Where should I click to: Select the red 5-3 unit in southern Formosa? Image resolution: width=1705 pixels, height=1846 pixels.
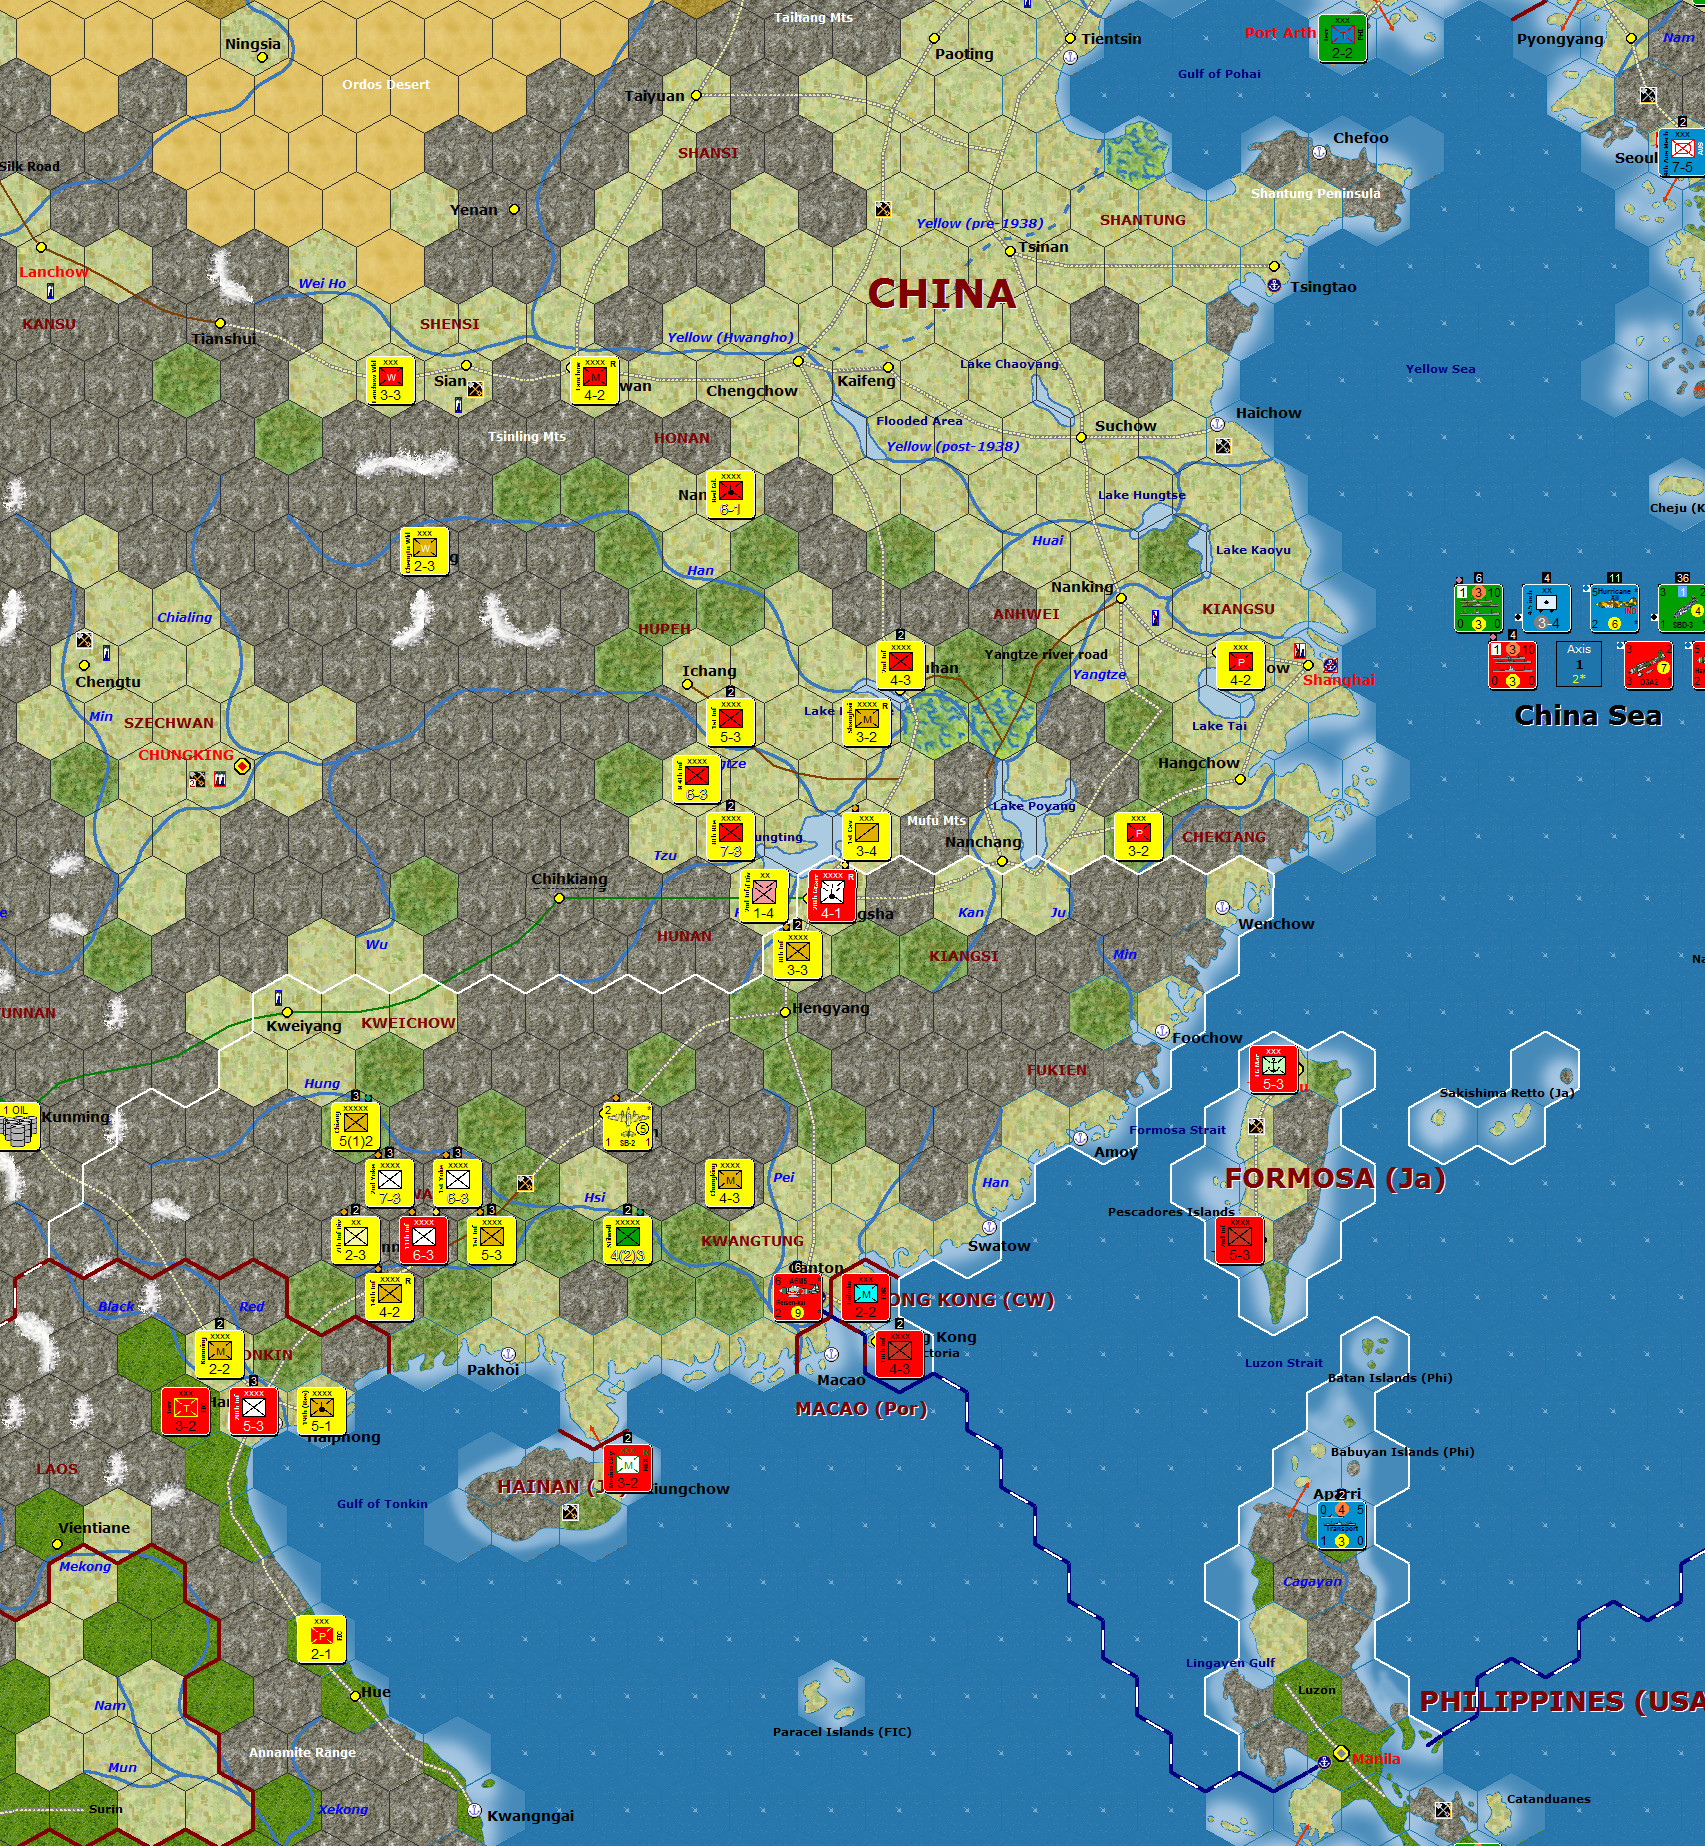coord(1240,1240)
